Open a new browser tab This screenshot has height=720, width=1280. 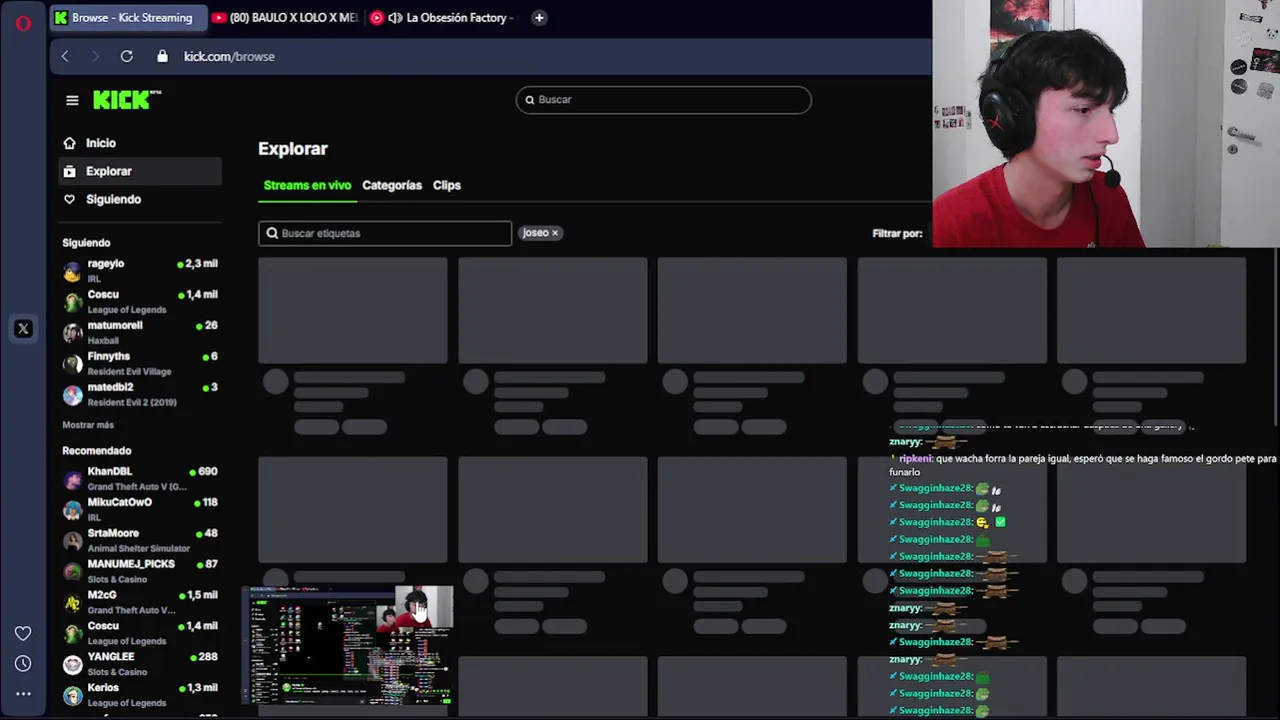pyautogui.click(x=539, y=17)
